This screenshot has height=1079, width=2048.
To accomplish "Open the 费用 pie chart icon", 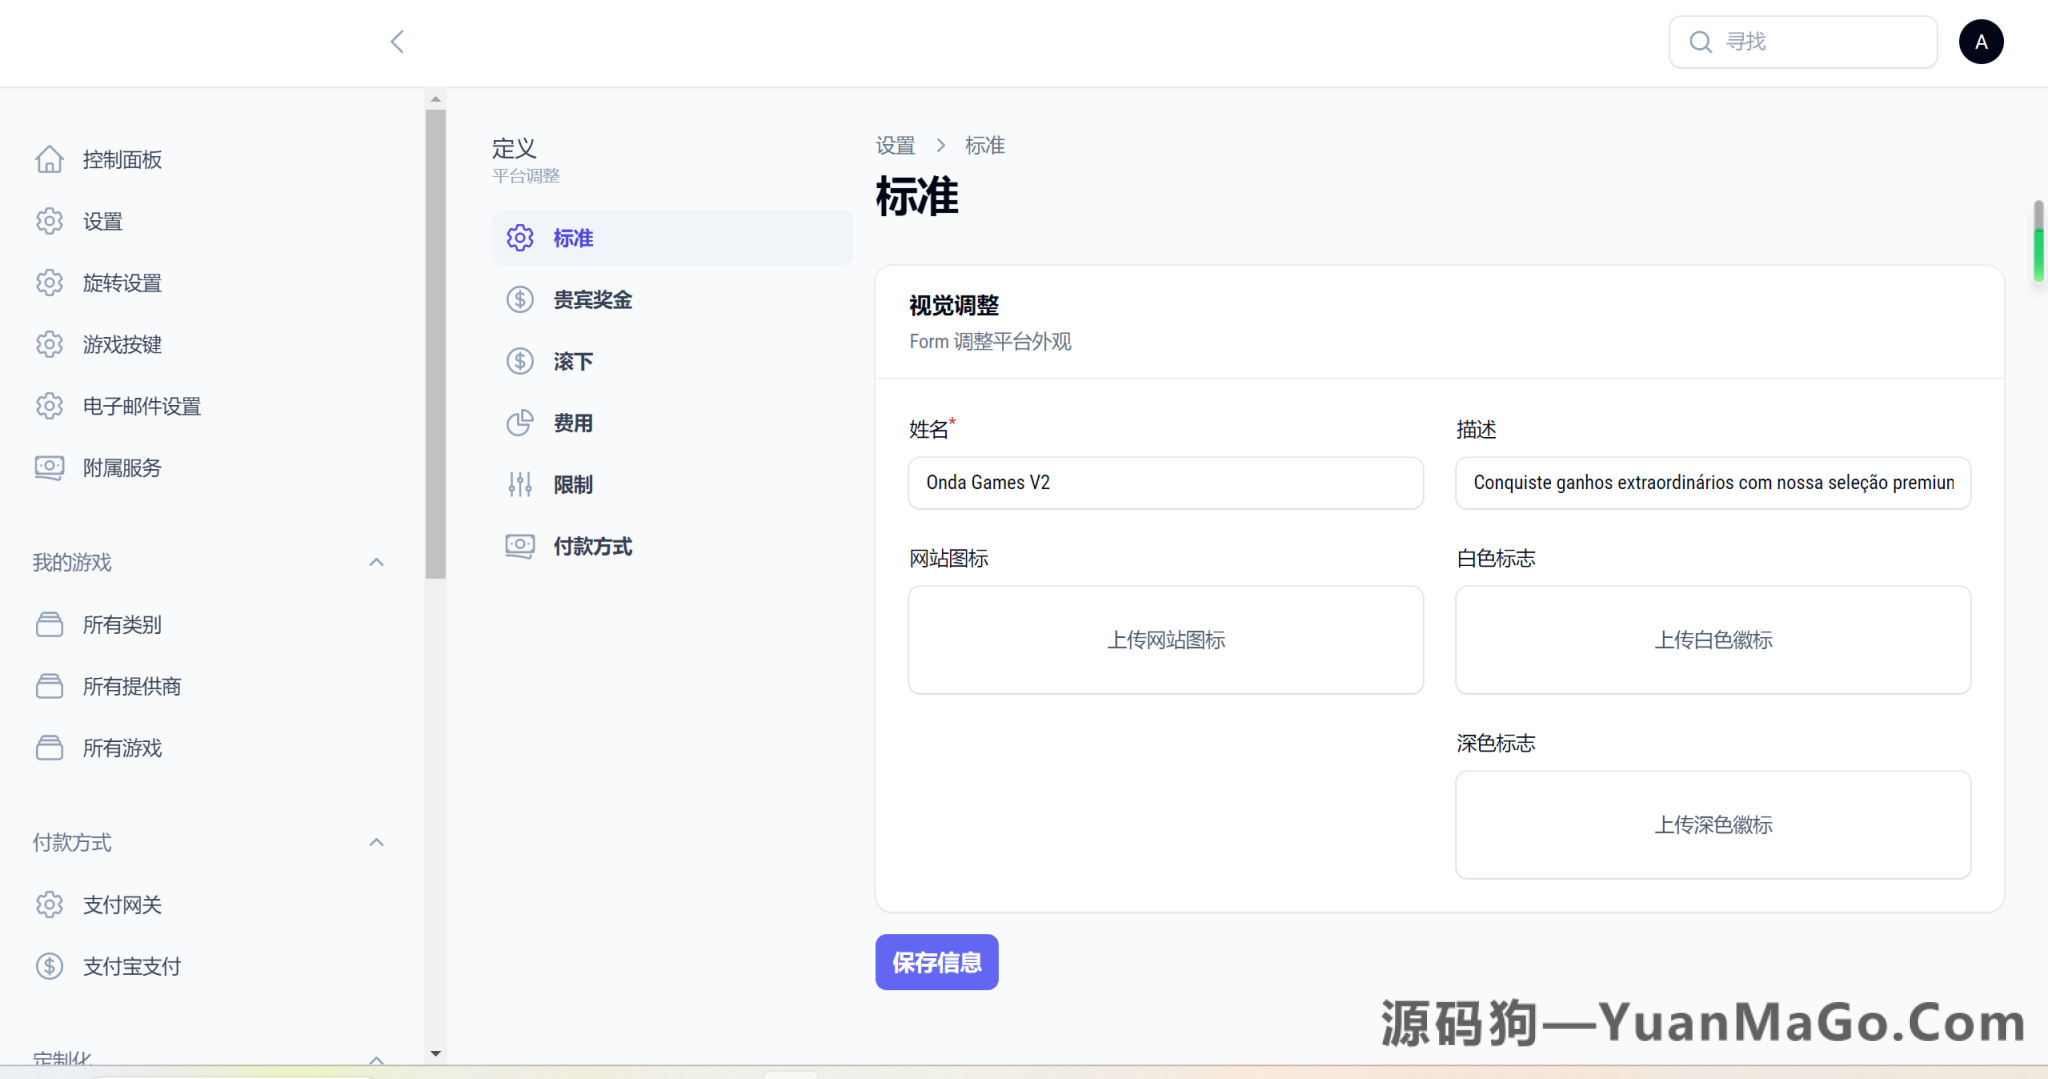I will 520,423.
